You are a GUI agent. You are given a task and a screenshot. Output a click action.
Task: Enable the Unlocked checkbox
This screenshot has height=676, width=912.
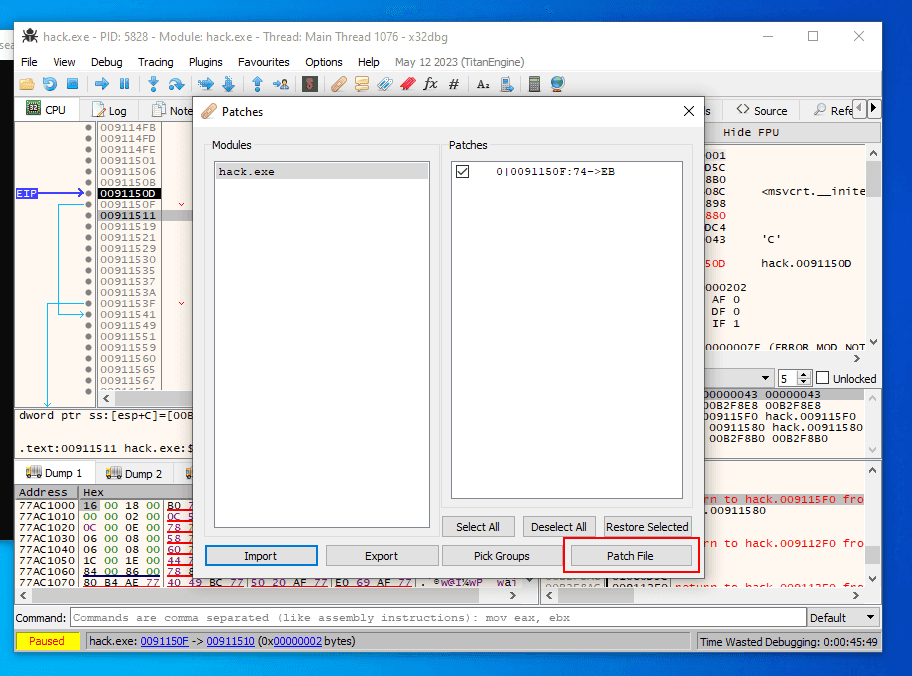(823, 377)
